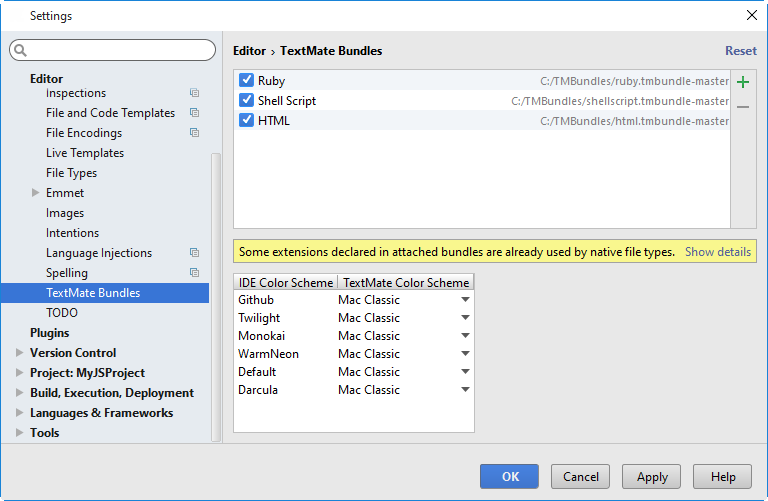Image resolution: width=768 pixels, height=501 pixels.
Task: Expand the Emmet tree node
Action: [x=36, y=193]
